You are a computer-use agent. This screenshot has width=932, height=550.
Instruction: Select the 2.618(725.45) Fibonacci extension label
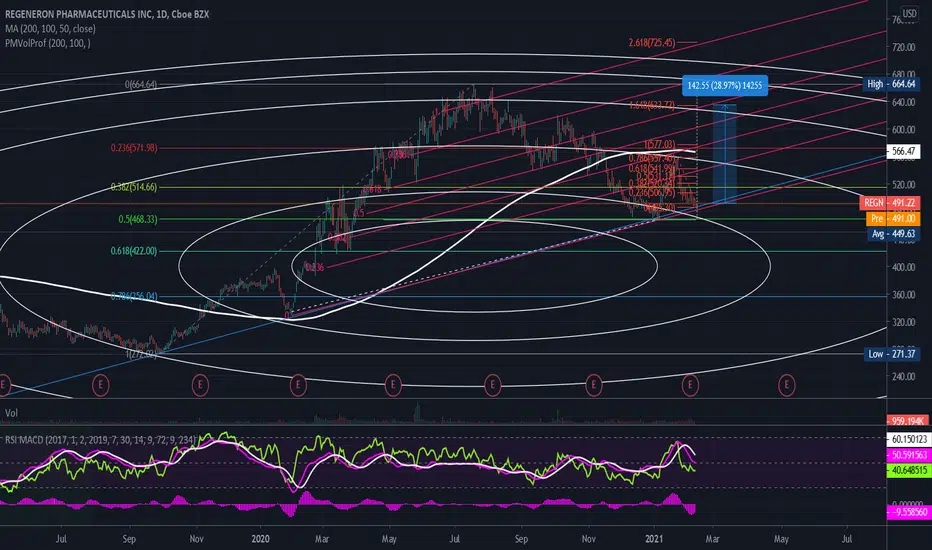click(651, 43)
